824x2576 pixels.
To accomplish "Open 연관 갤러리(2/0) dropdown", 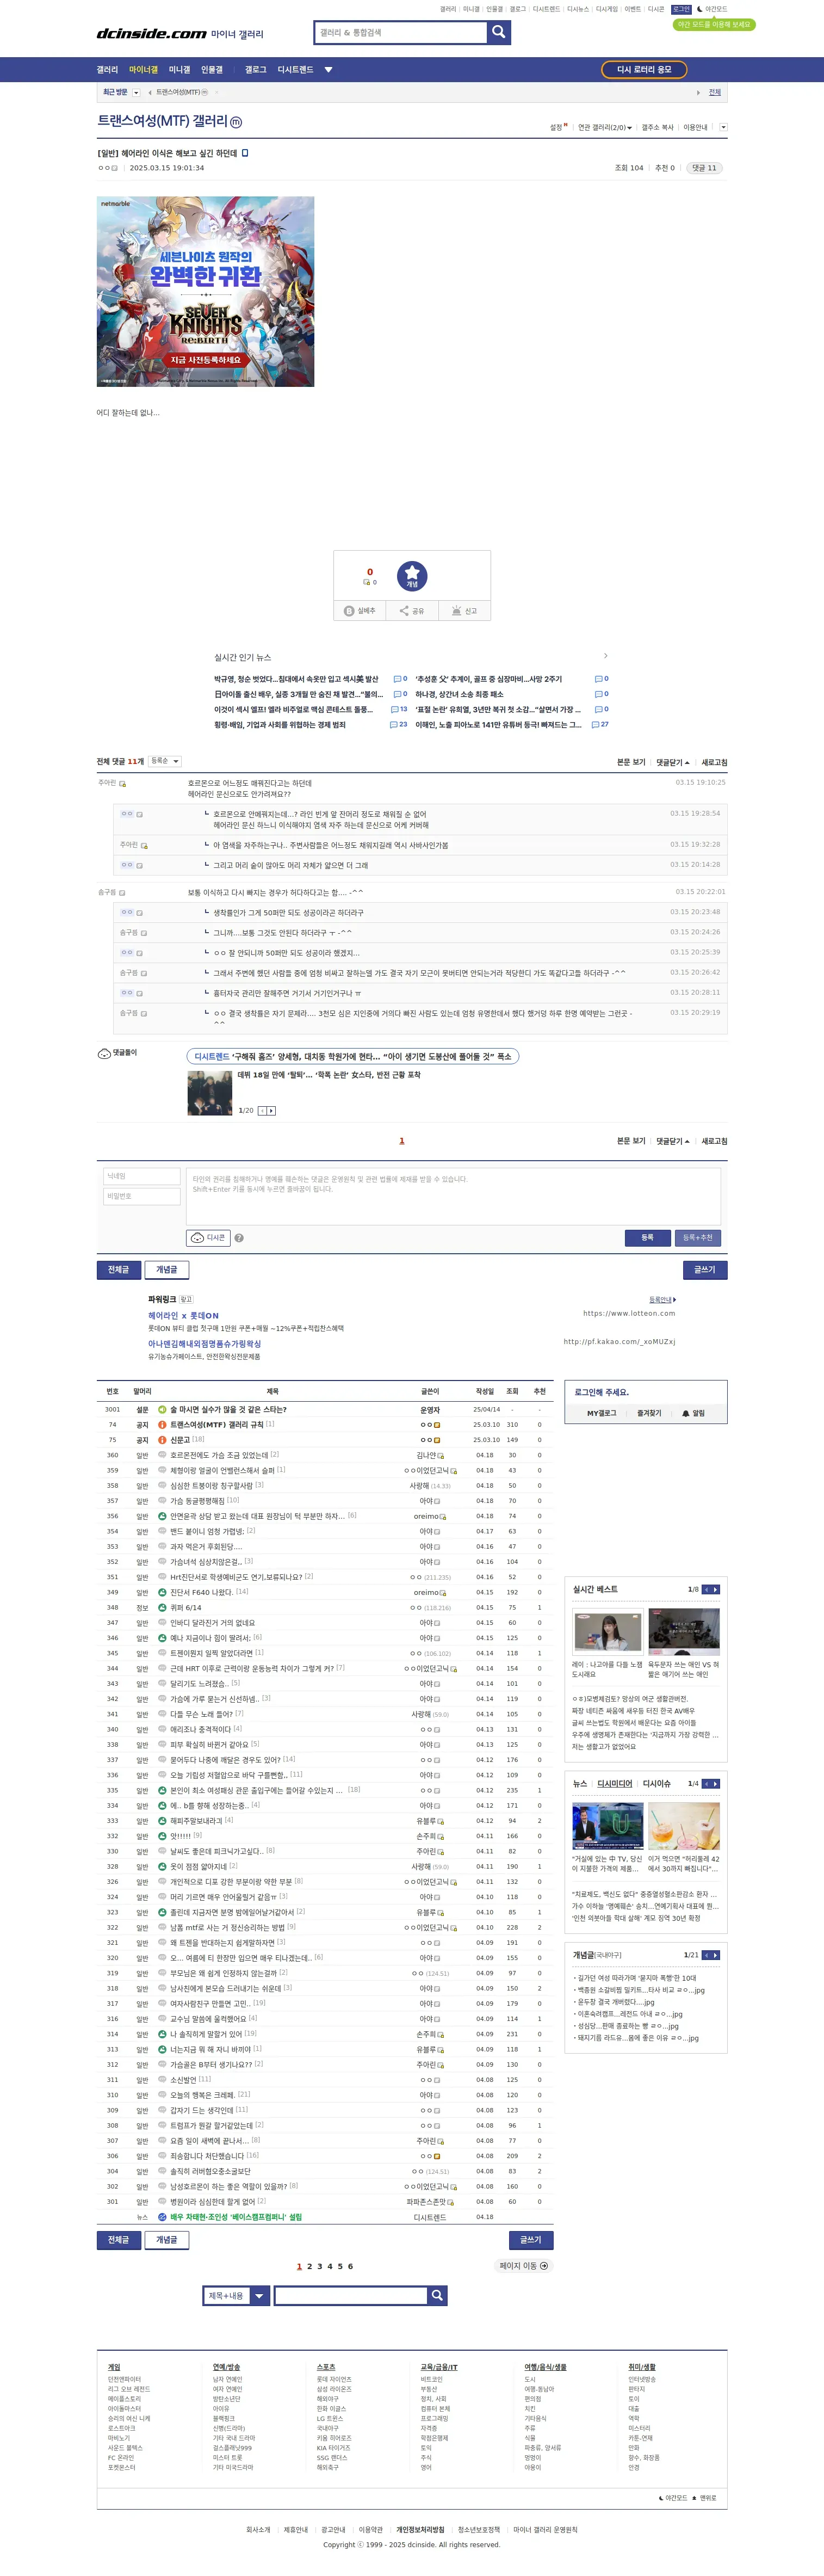I will [x=604, y=128].
